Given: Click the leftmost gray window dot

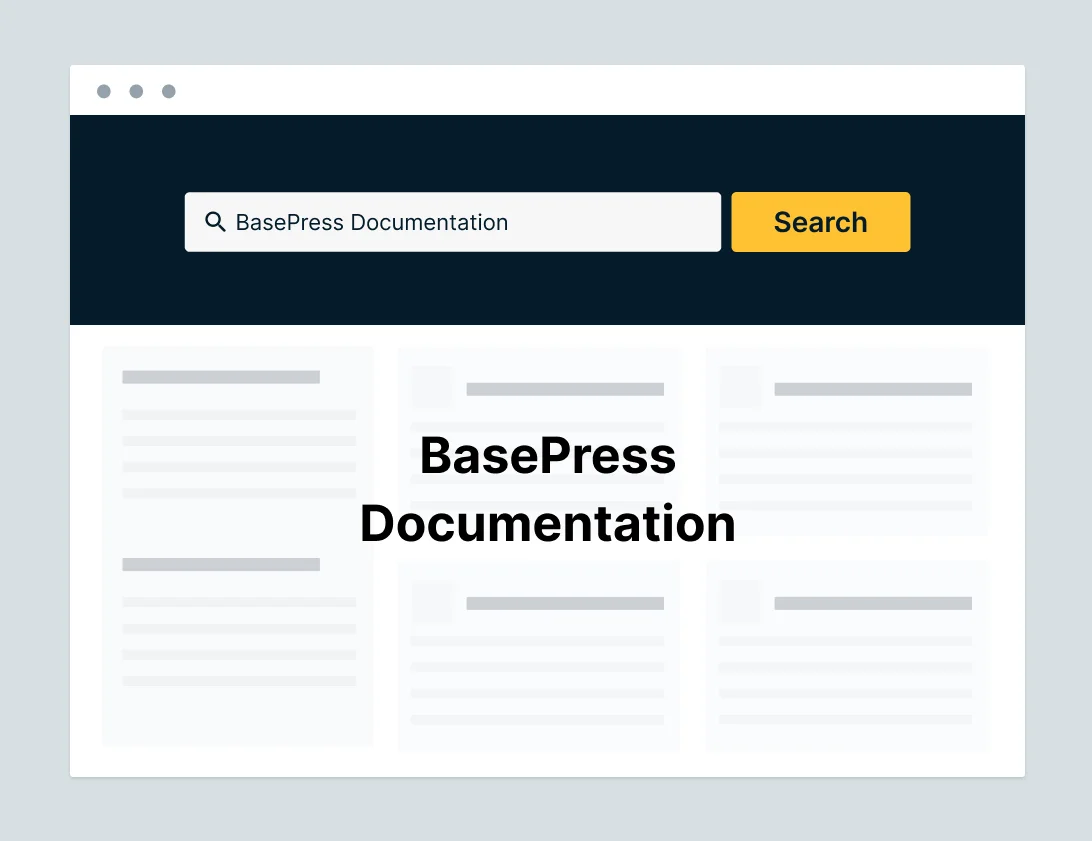Looking at the screenshot, I should 104,92.
